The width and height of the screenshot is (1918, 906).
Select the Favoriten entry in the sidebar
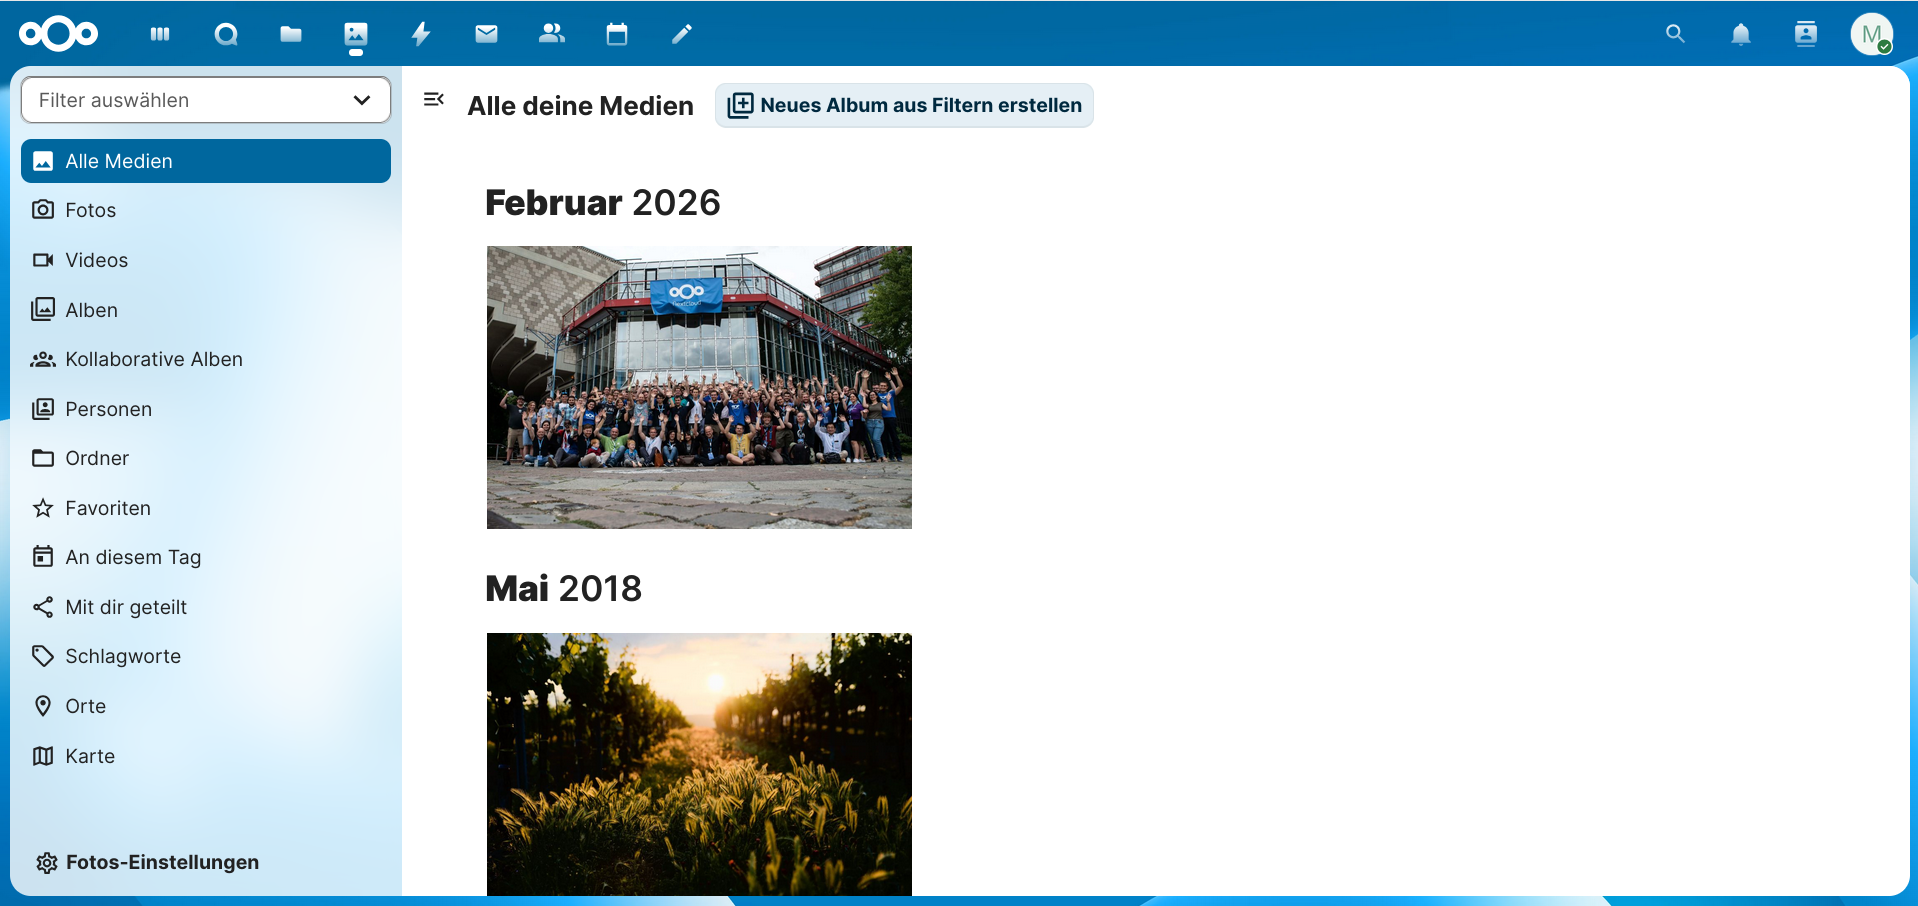(x=107, y=507)
